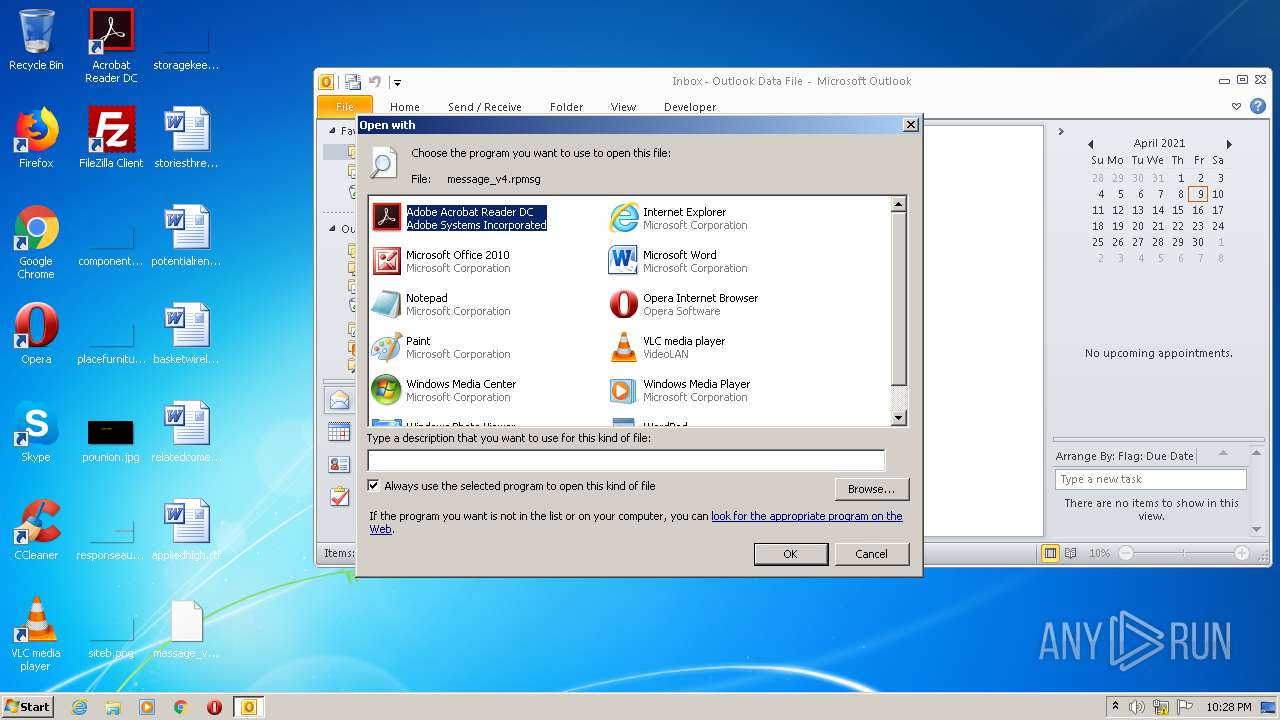The height and width of the screenshot is (720, 1280).
Task: Open Tasks view in Outlook navigation pane
Action: click(339, 496)
